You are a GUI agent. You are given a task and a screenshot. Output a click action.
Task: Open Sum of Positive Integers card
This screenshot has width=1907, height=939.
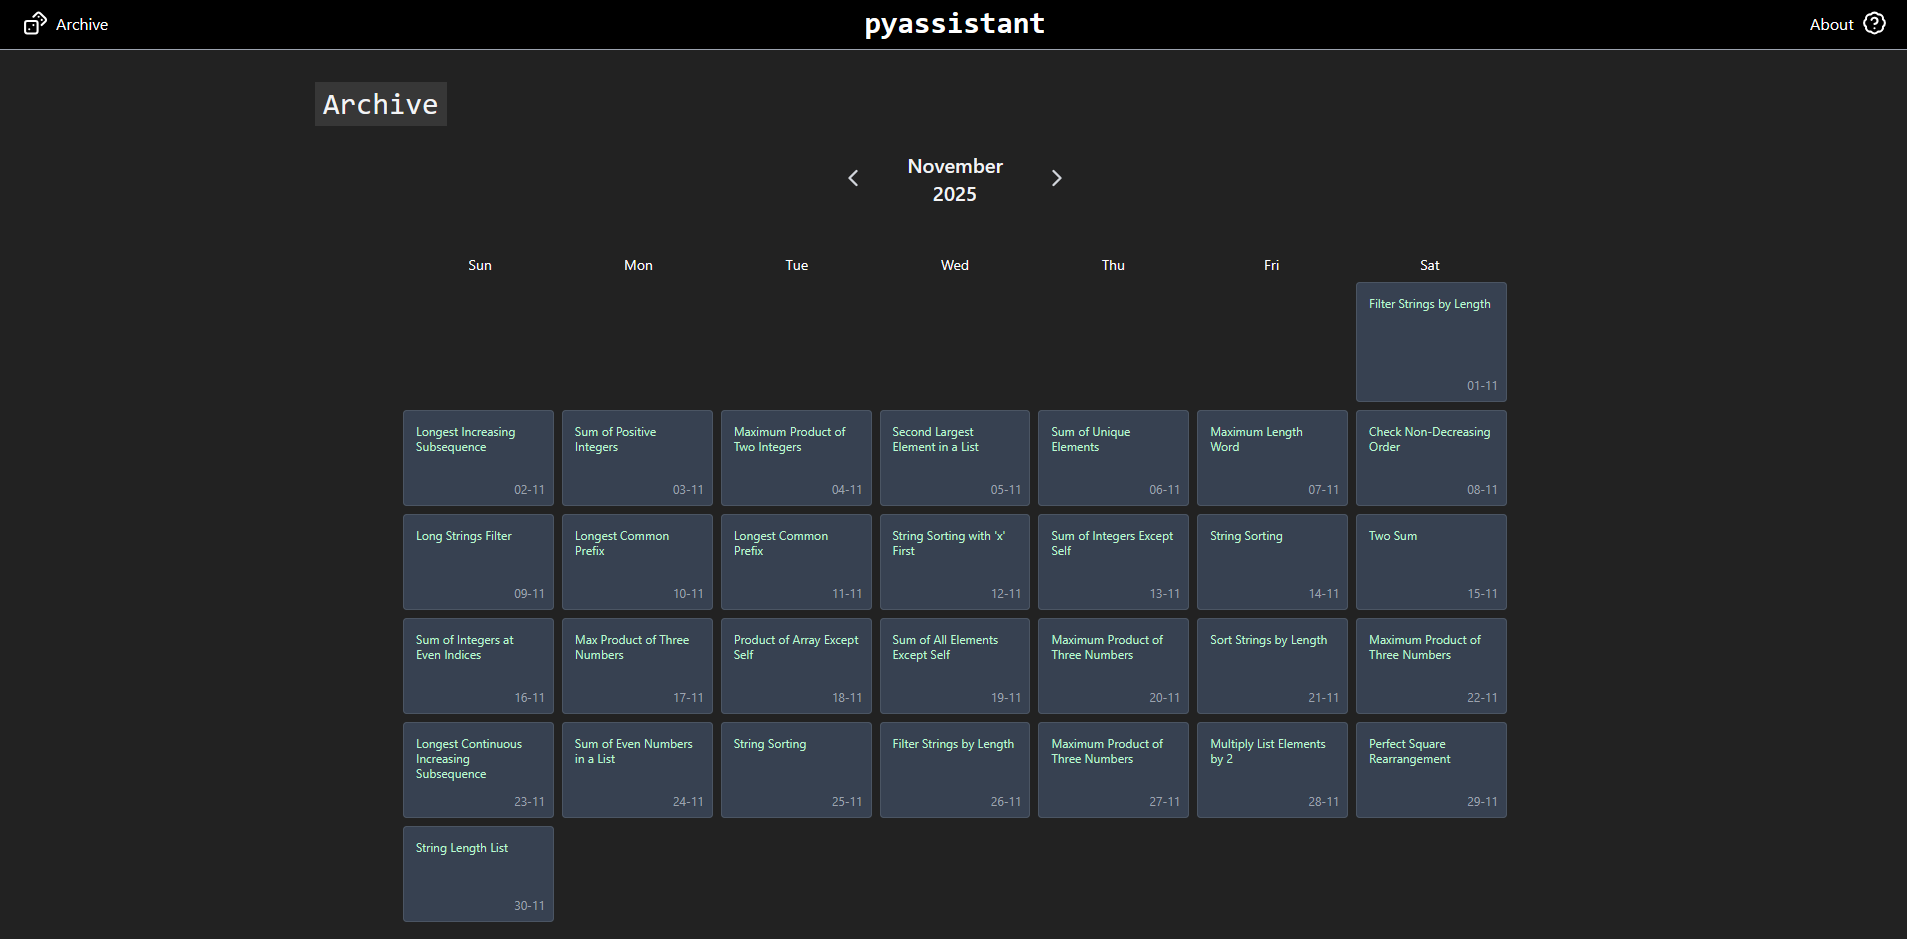pos(637,458)
